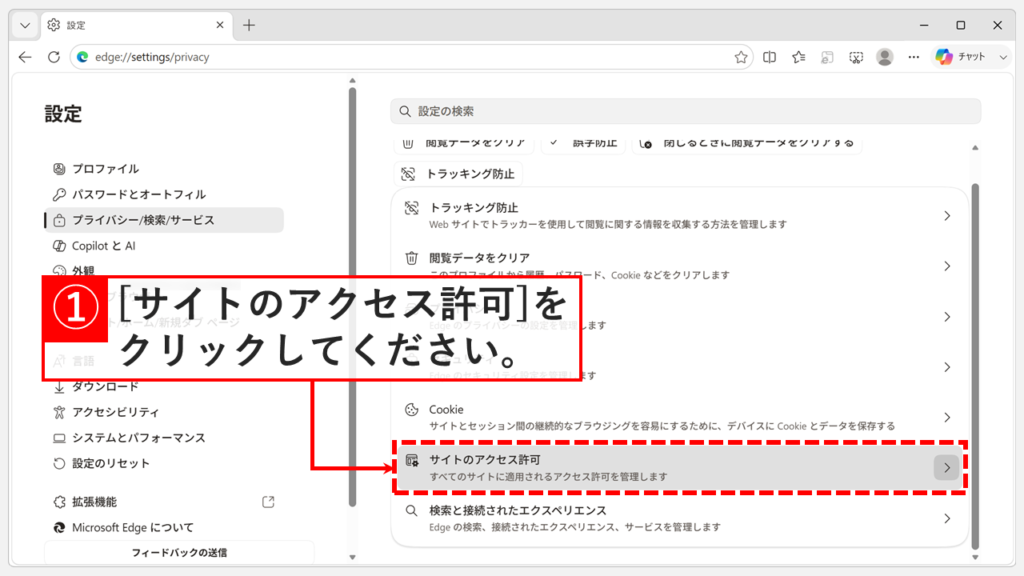Click フィードバックの送信 button
1024x576 pixels.
pyautogui.click(x=179, y=552)
